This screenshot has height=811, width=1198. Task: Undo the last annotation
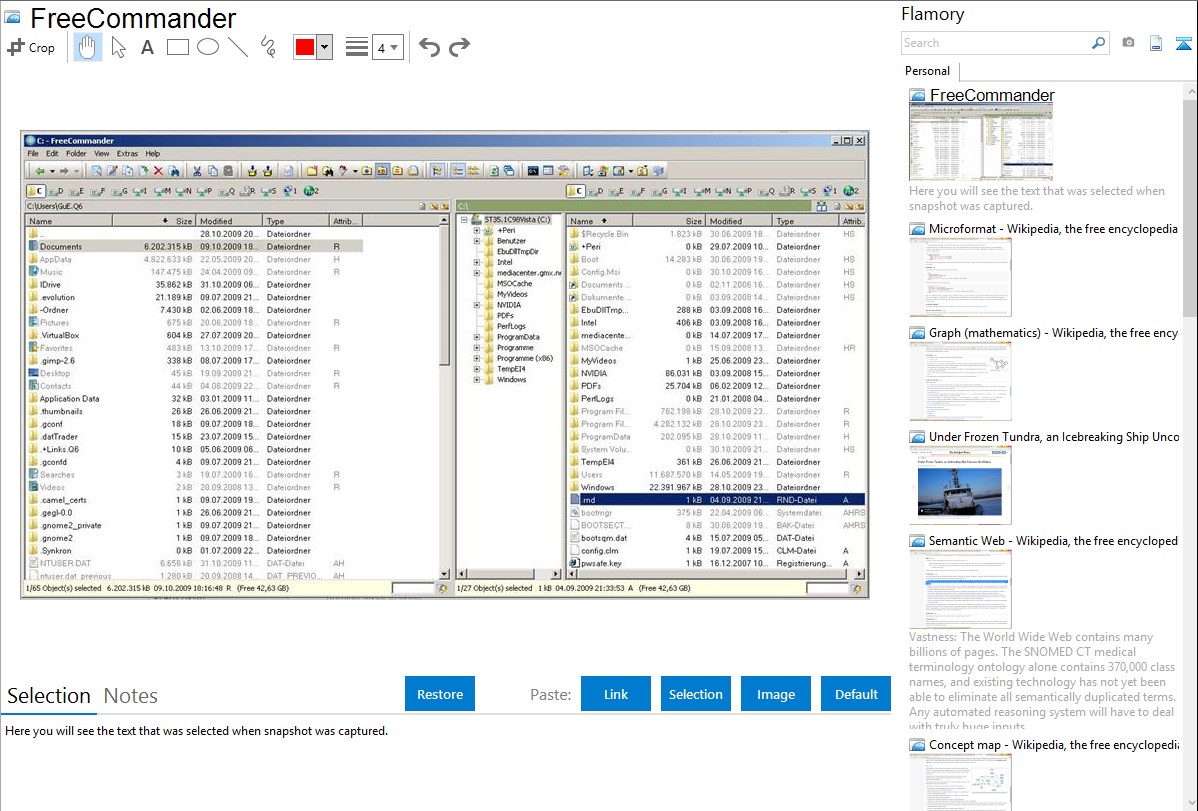coord(429,47)
